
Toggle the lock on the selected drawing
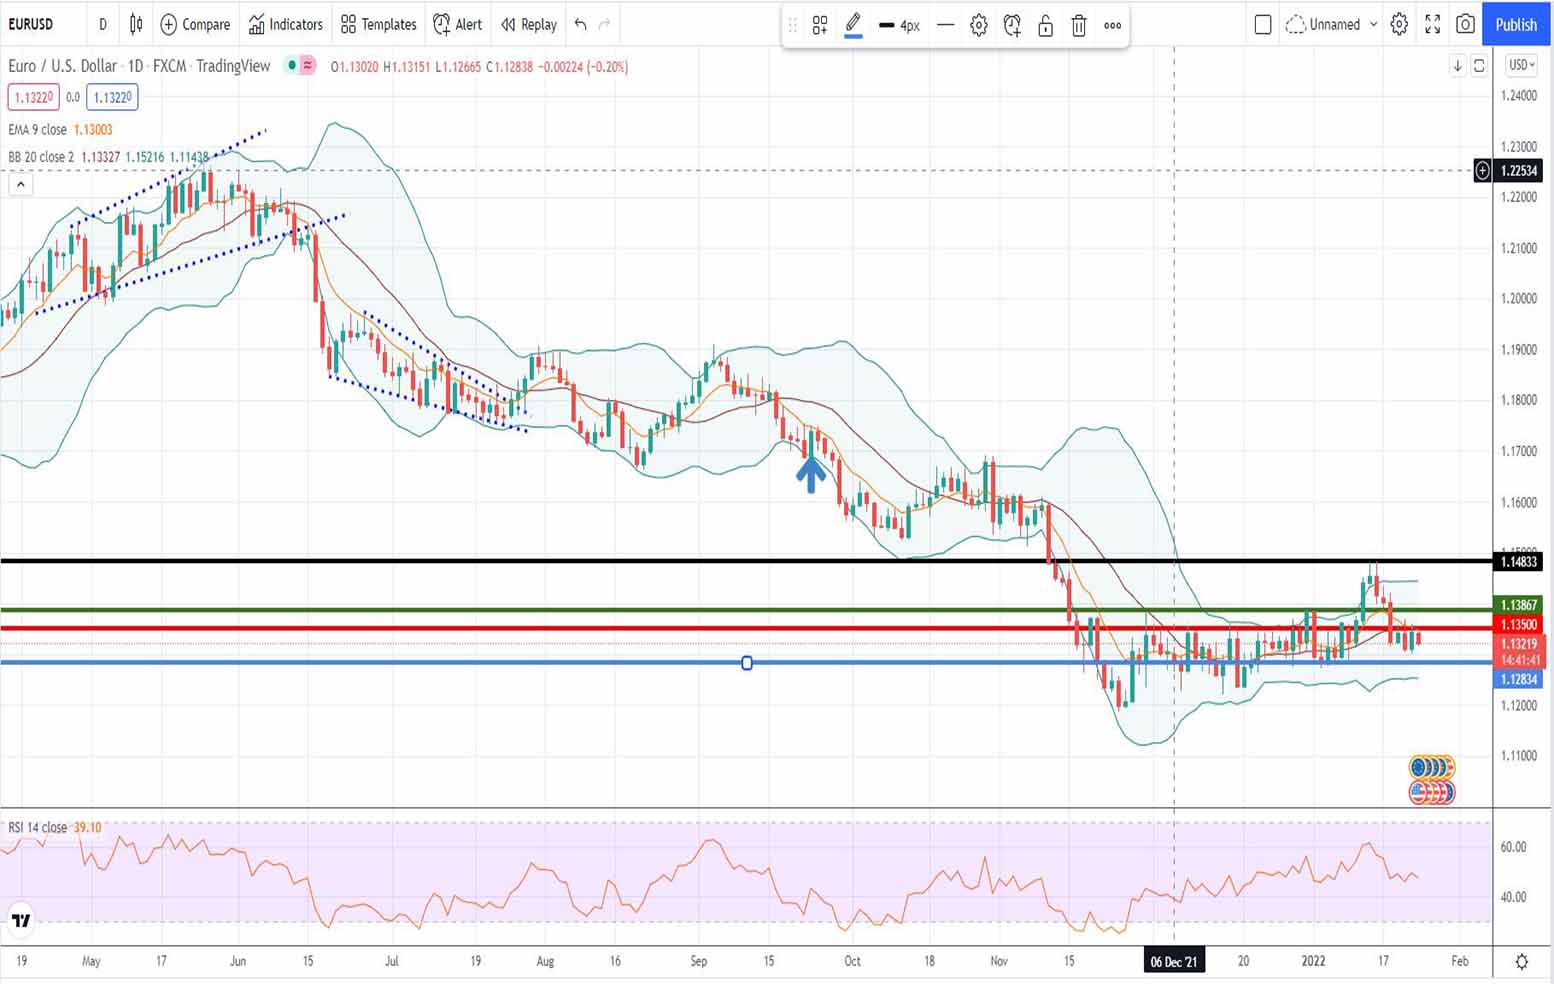point(1045,26)
